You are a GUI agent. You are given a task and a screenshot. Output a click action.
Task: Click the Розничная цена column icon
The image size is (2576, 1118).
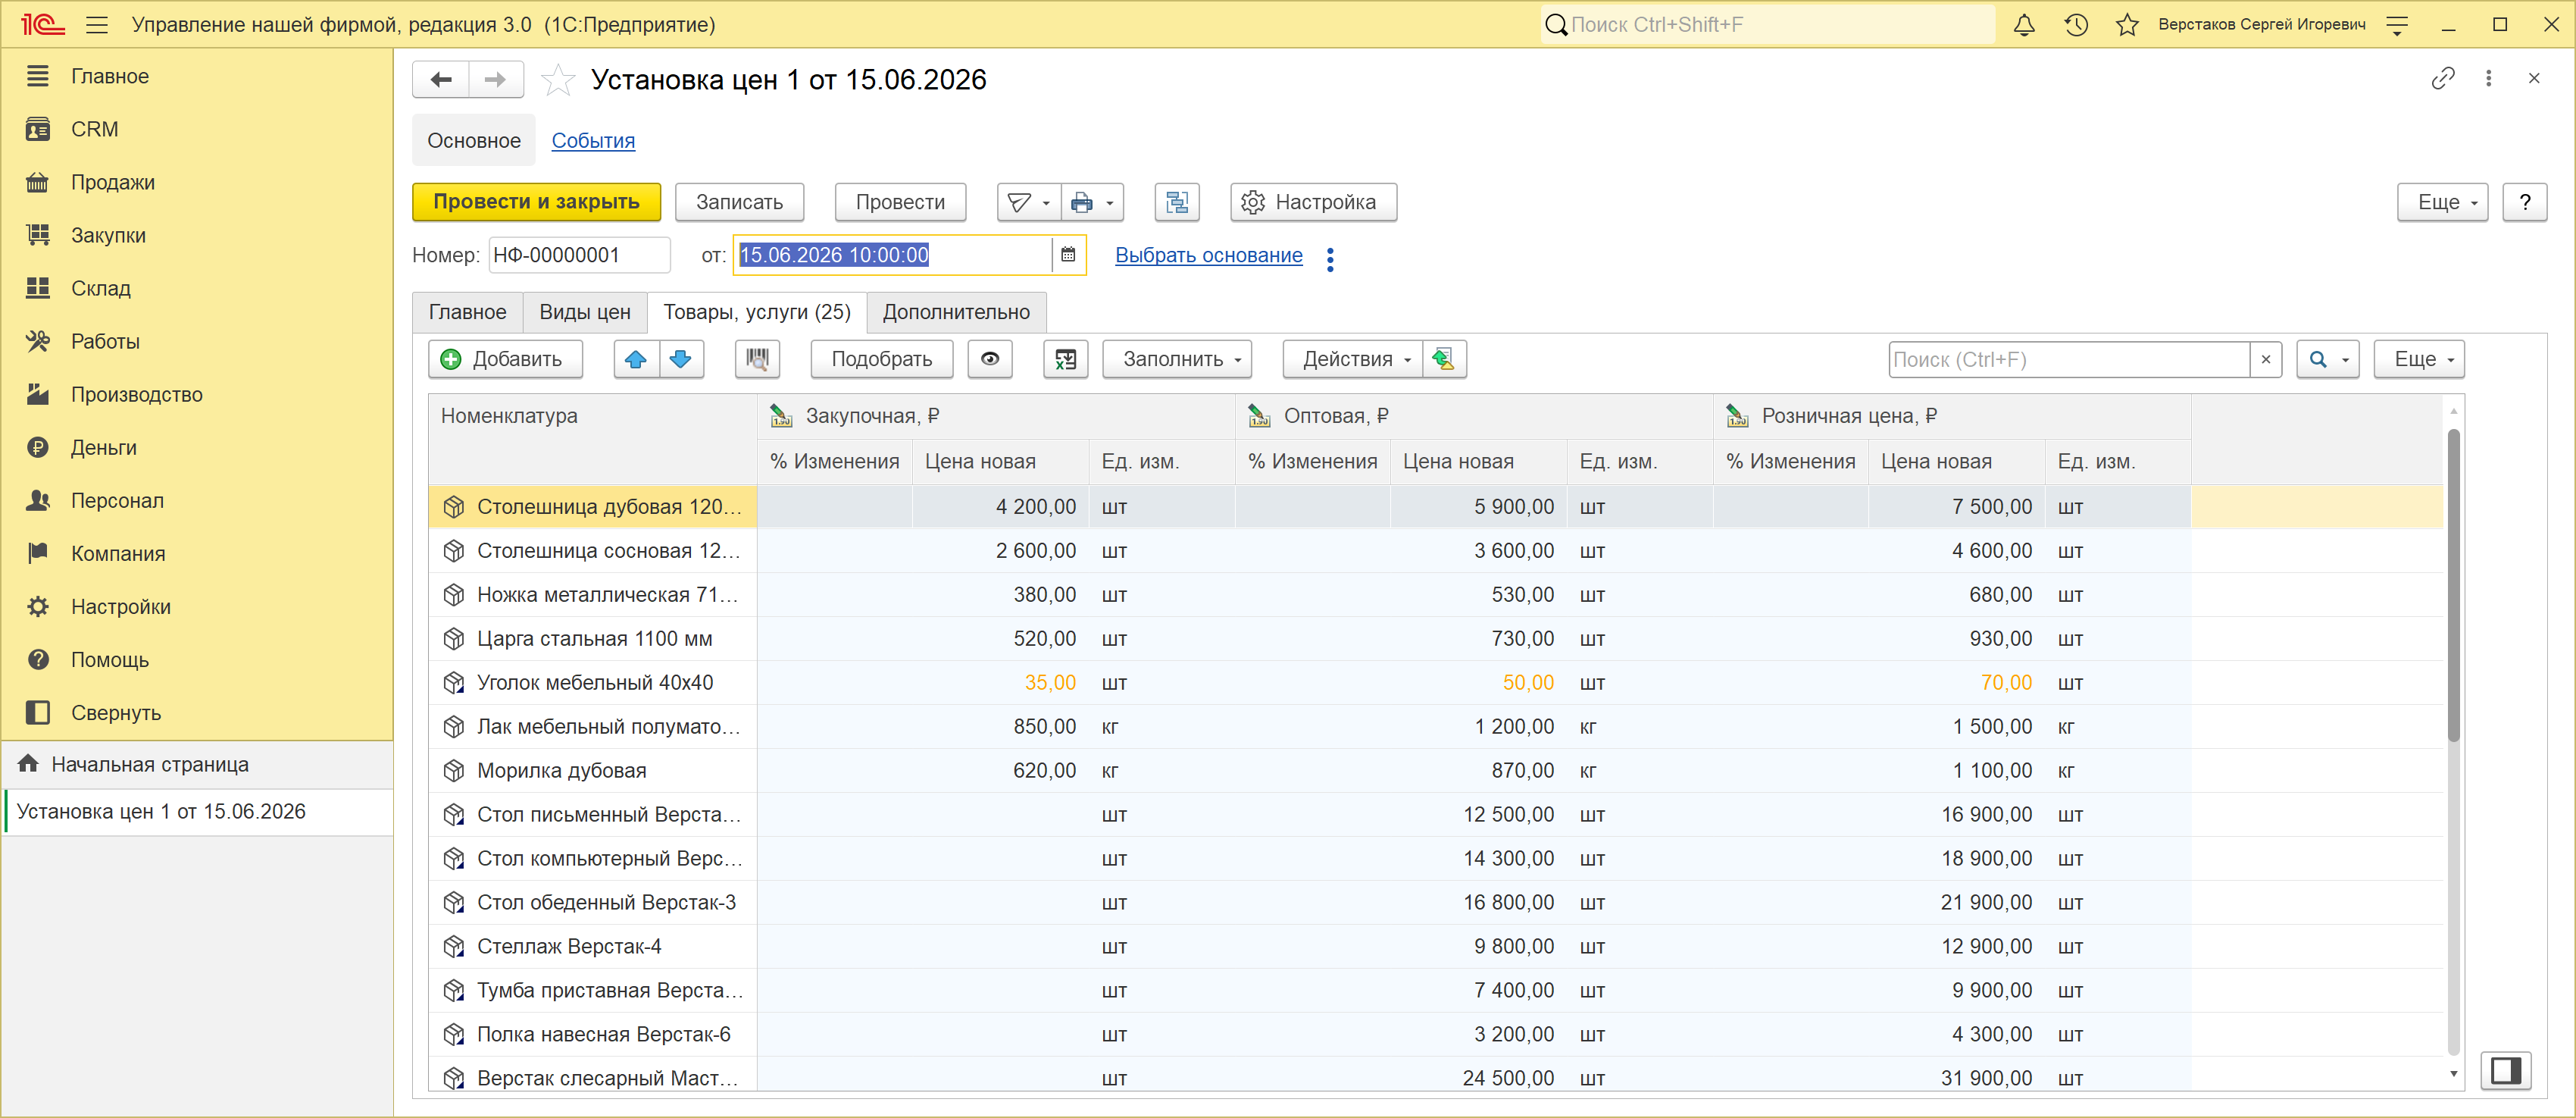pos(1738,417)
